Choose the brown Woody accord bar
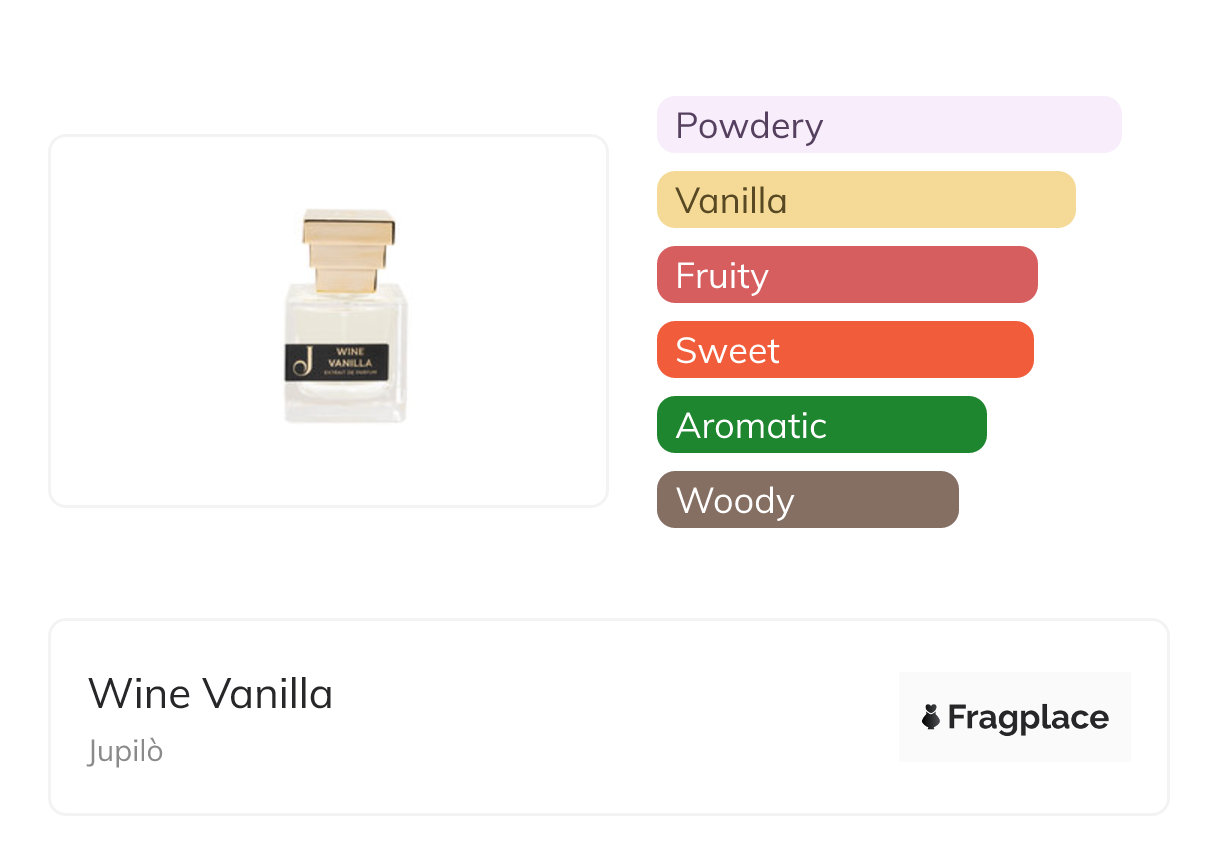This screenshot has width=1218, height=864. pos(807,500)
